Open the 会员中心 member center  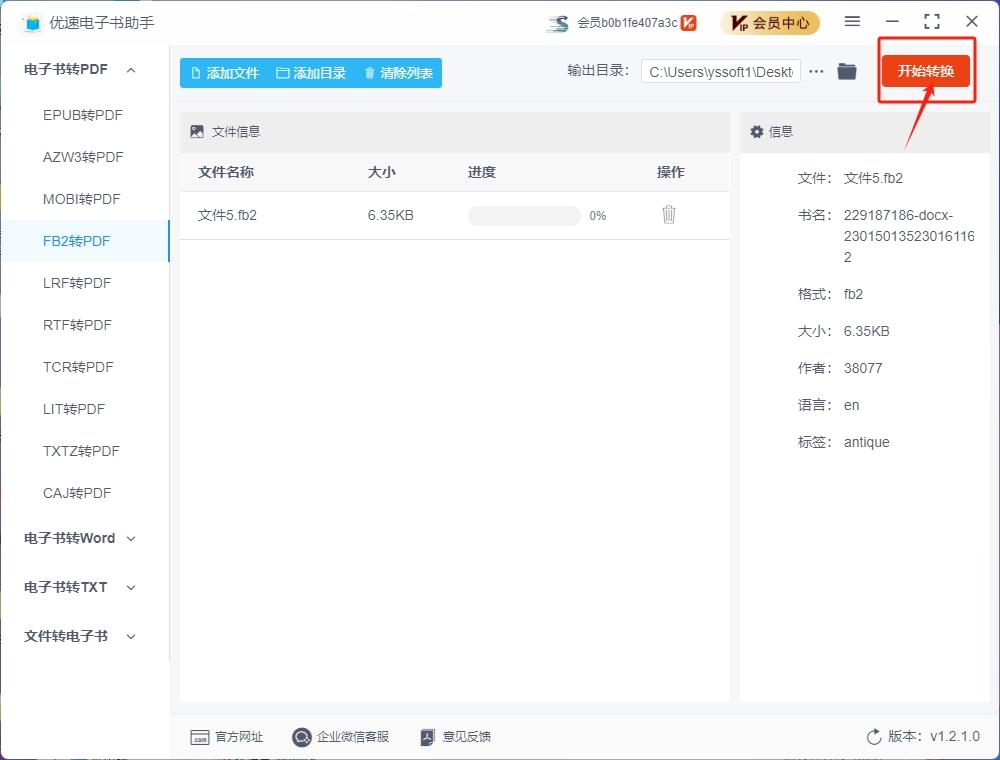click(770, 23)
